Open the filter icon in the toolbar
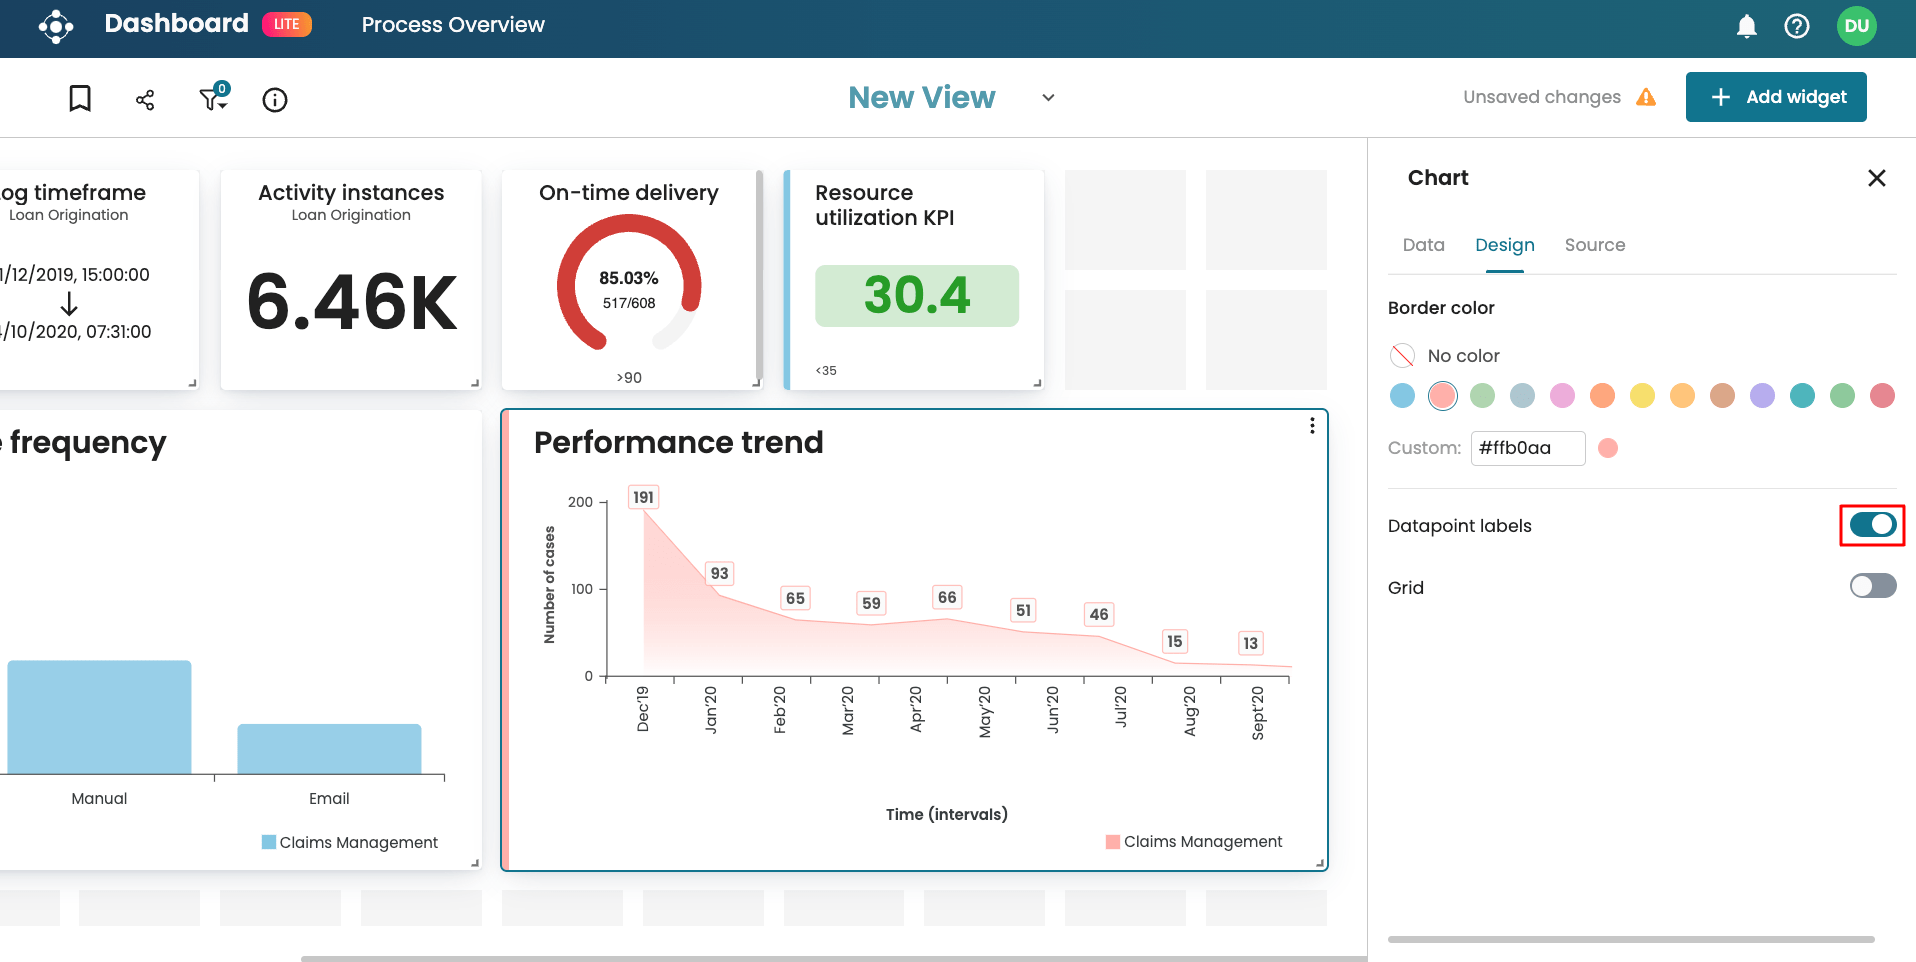 210,99
